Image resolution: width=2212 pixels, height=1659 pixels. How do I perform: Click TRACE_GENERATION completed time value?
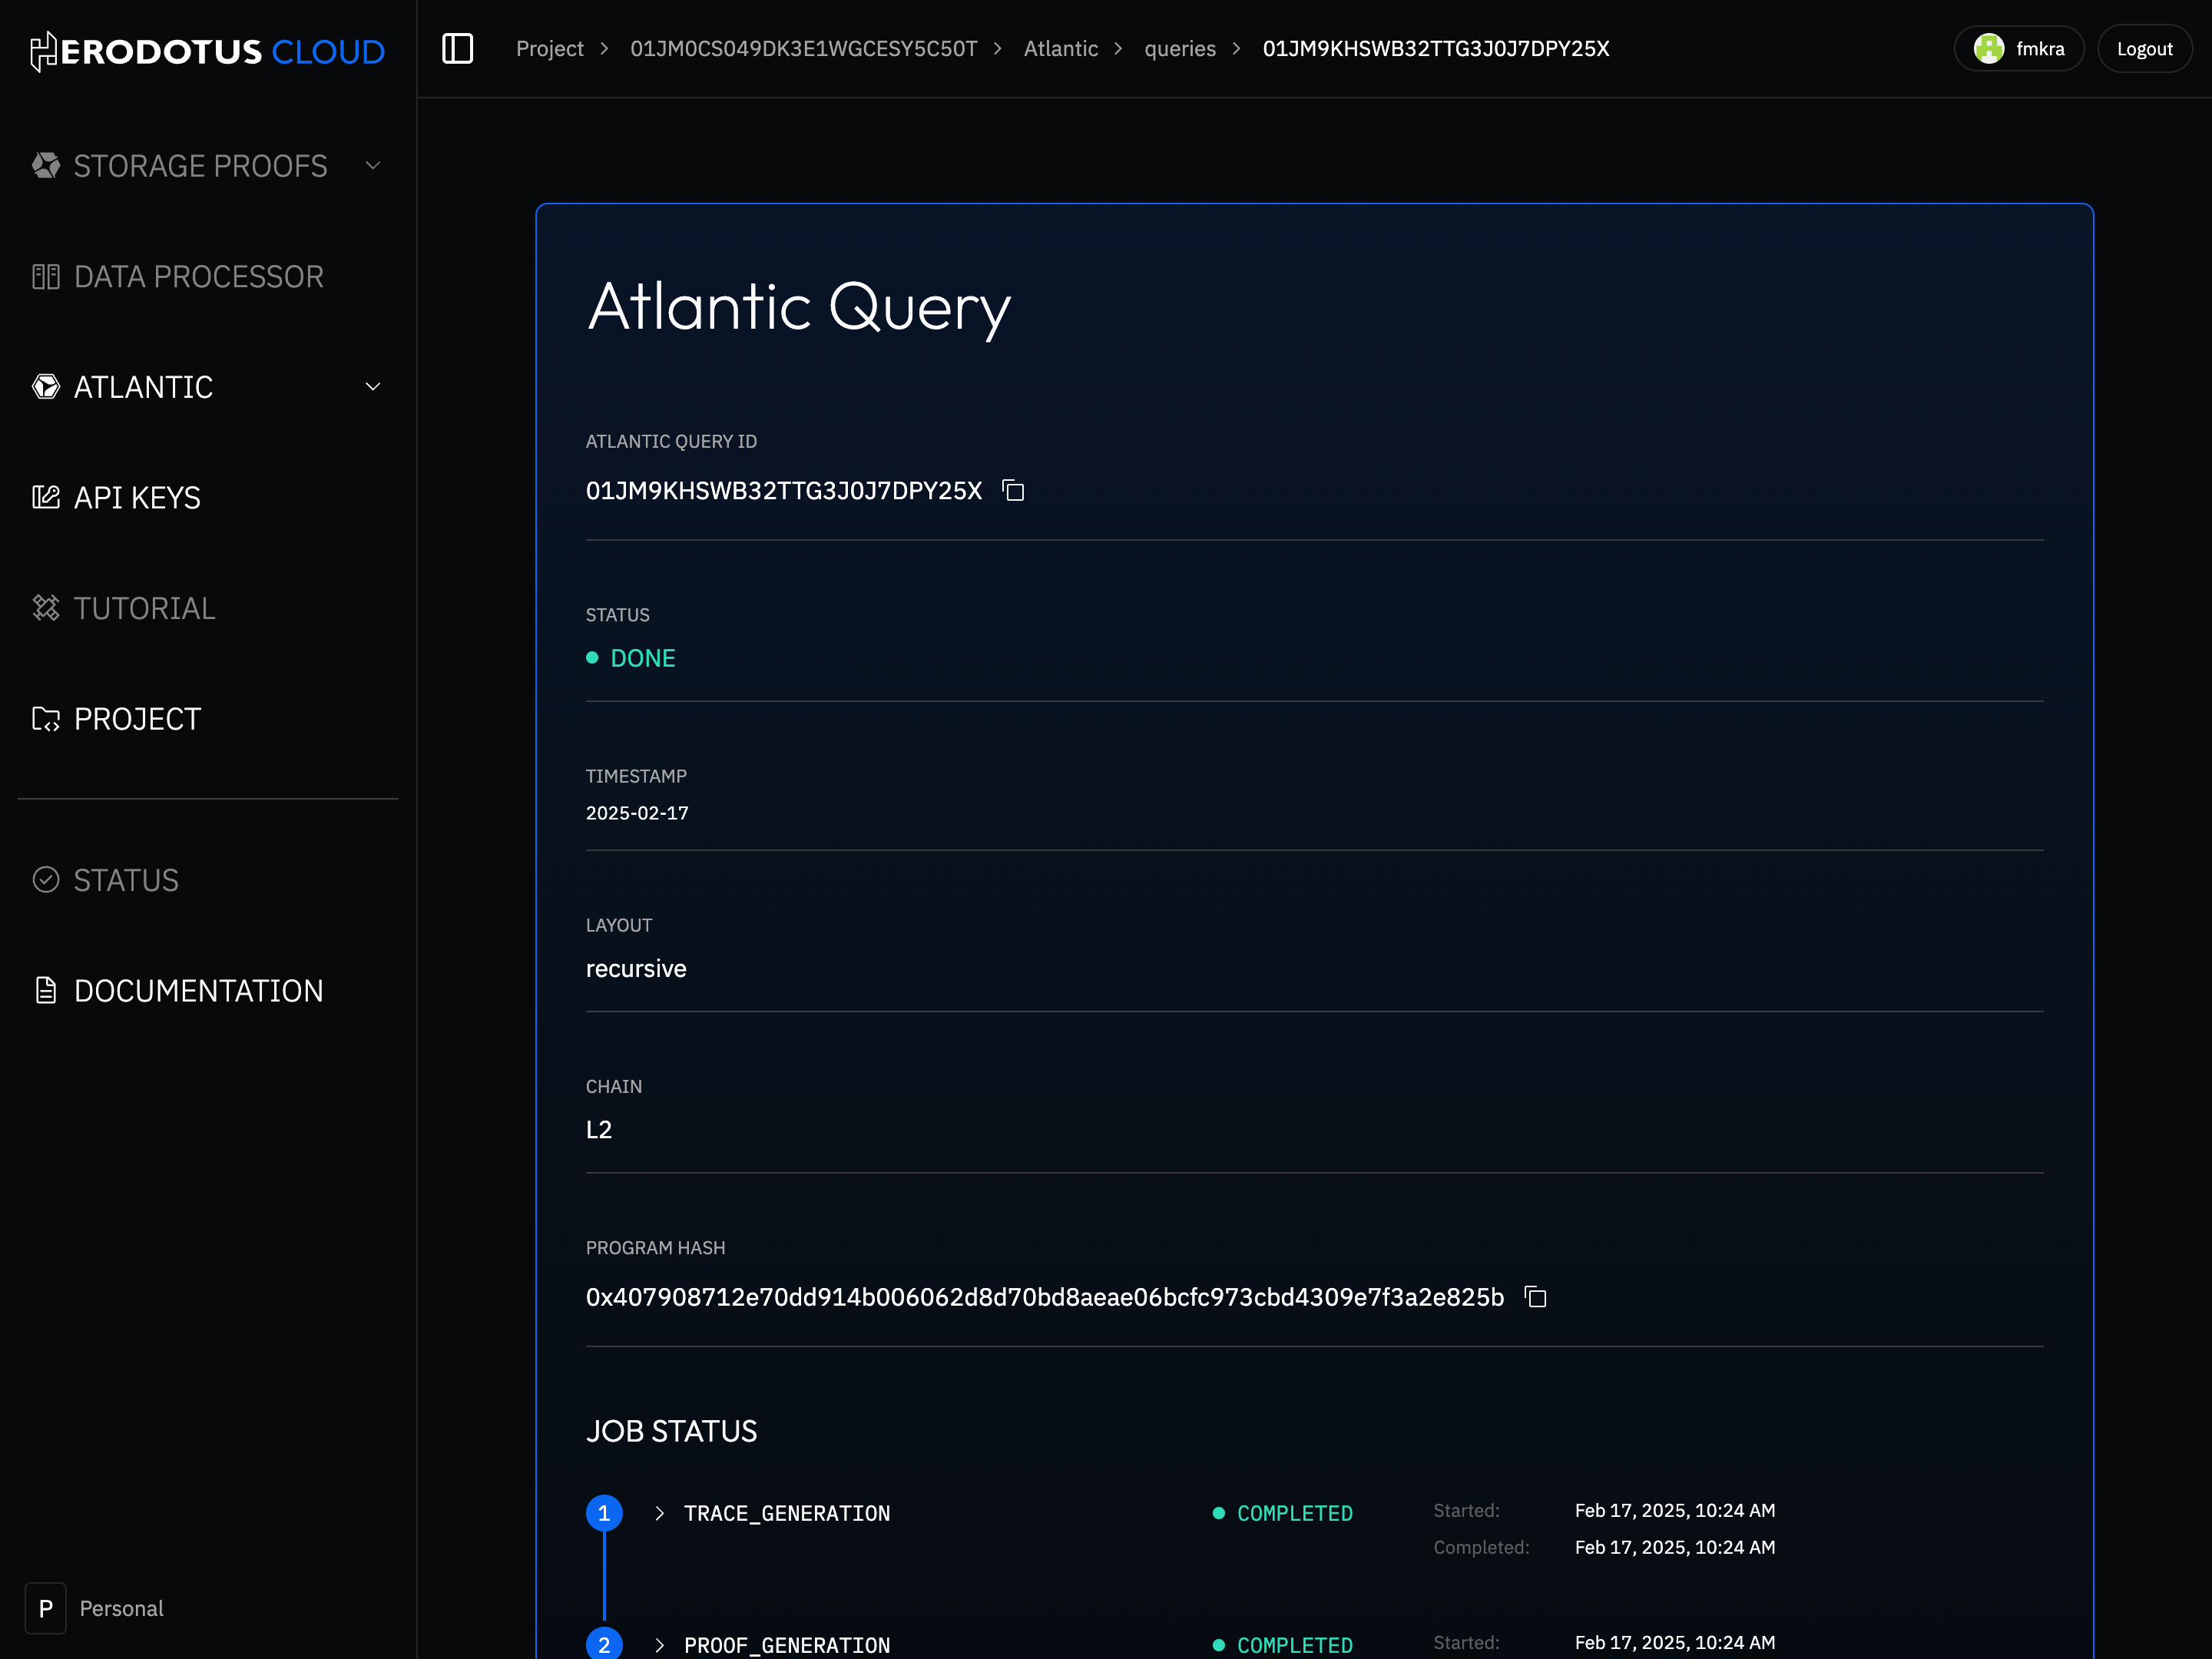click(x=1675, y=1547)
